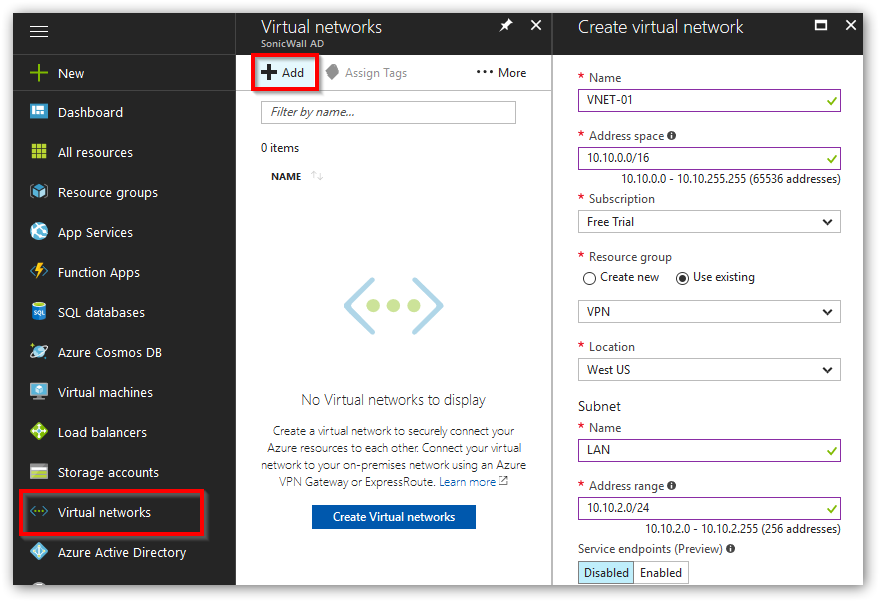Select the Resource groups cube icon
This screenshot has height=602, width=880.
point(39,191)
